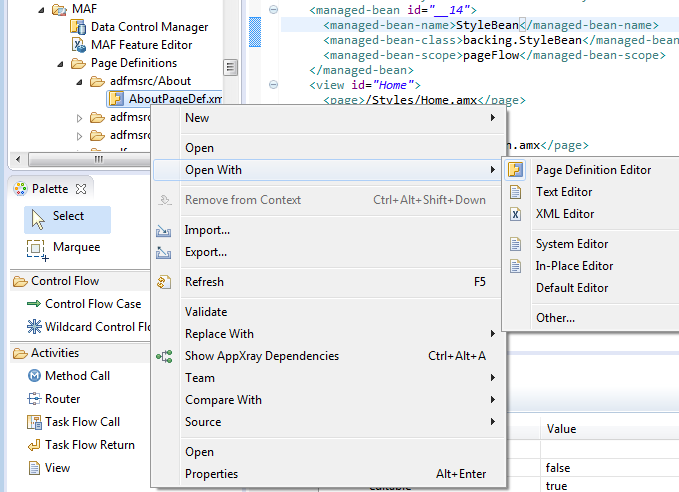
Task: Pick View activity icon
Action: tap(34, 468)
